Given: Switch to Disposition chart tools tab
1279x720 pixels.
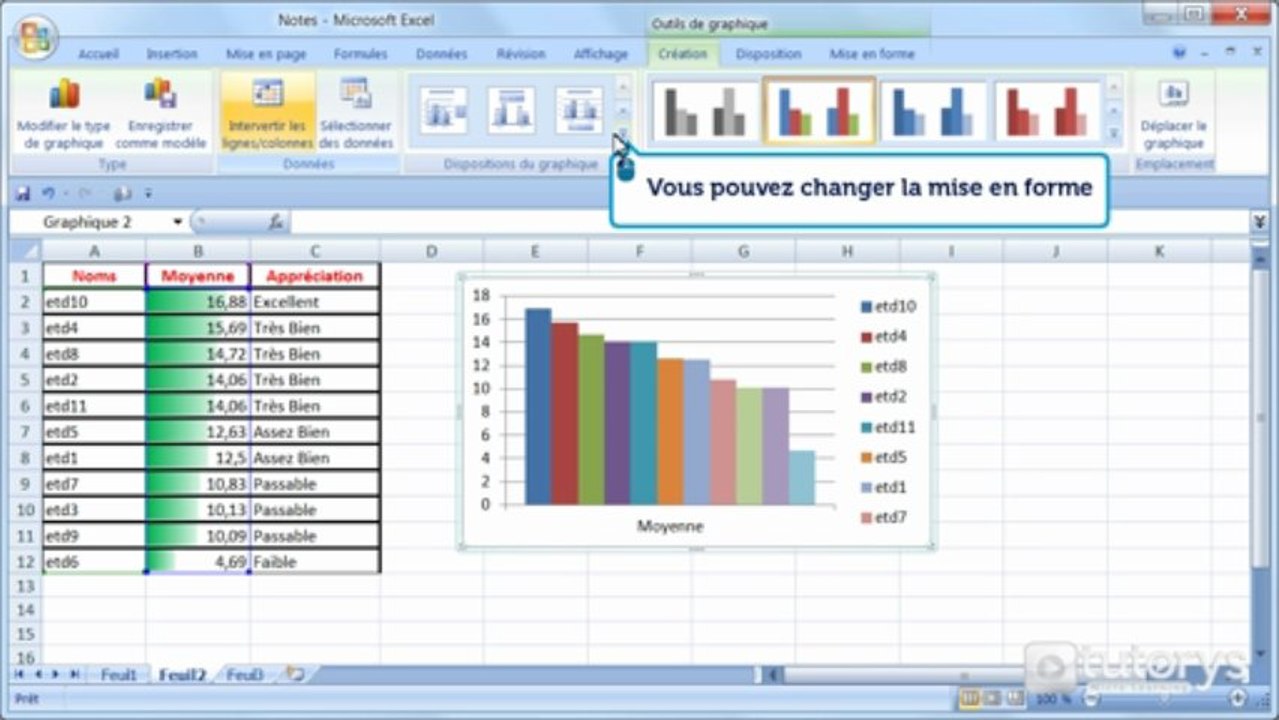Looking at the screenshot, I should coord(768,54).
